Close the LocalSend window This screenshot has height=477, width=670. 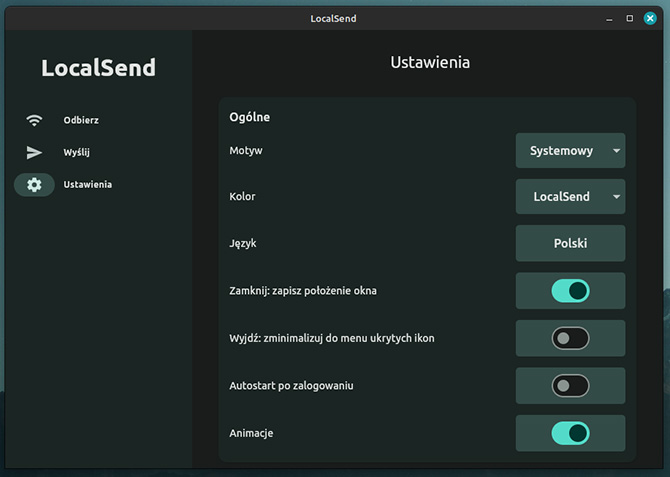[650, 18]
